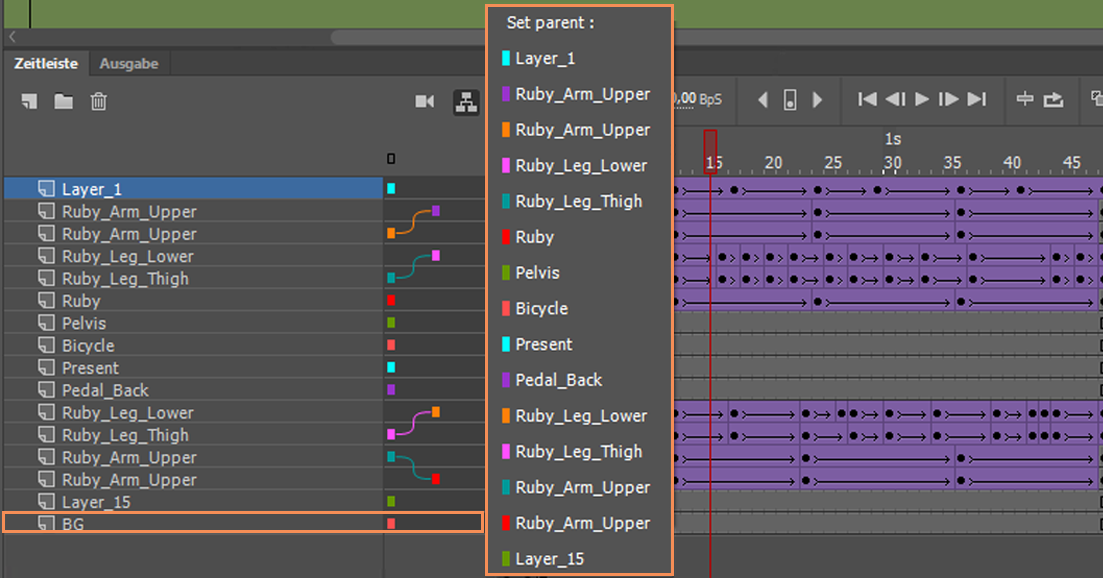The height and width of the screenshot is (578, 1103).
Task: Delete layer with trash icon
Action: click(98, 101)
